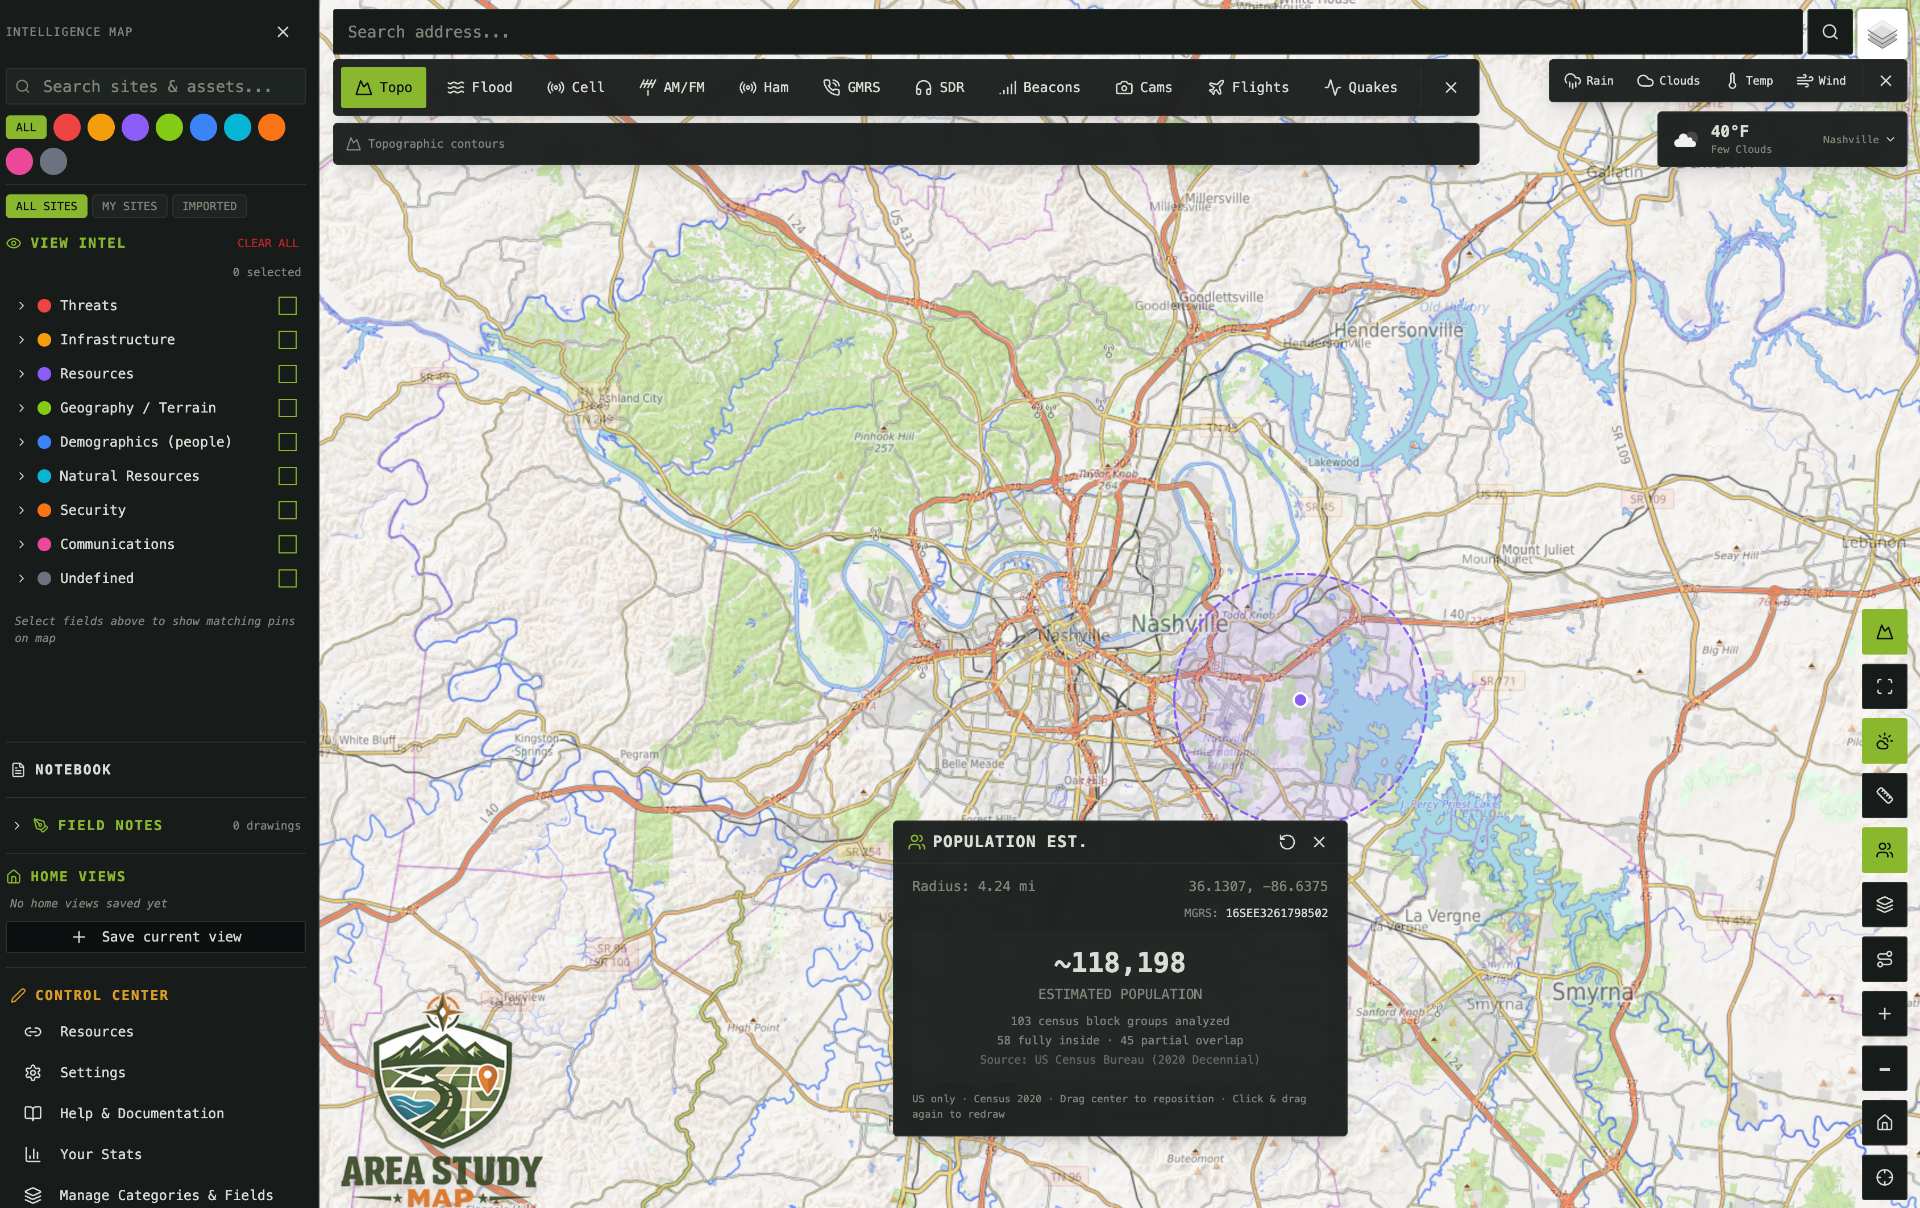Enable Cams layer
1920x1208 pixels.
[1143, 87]
